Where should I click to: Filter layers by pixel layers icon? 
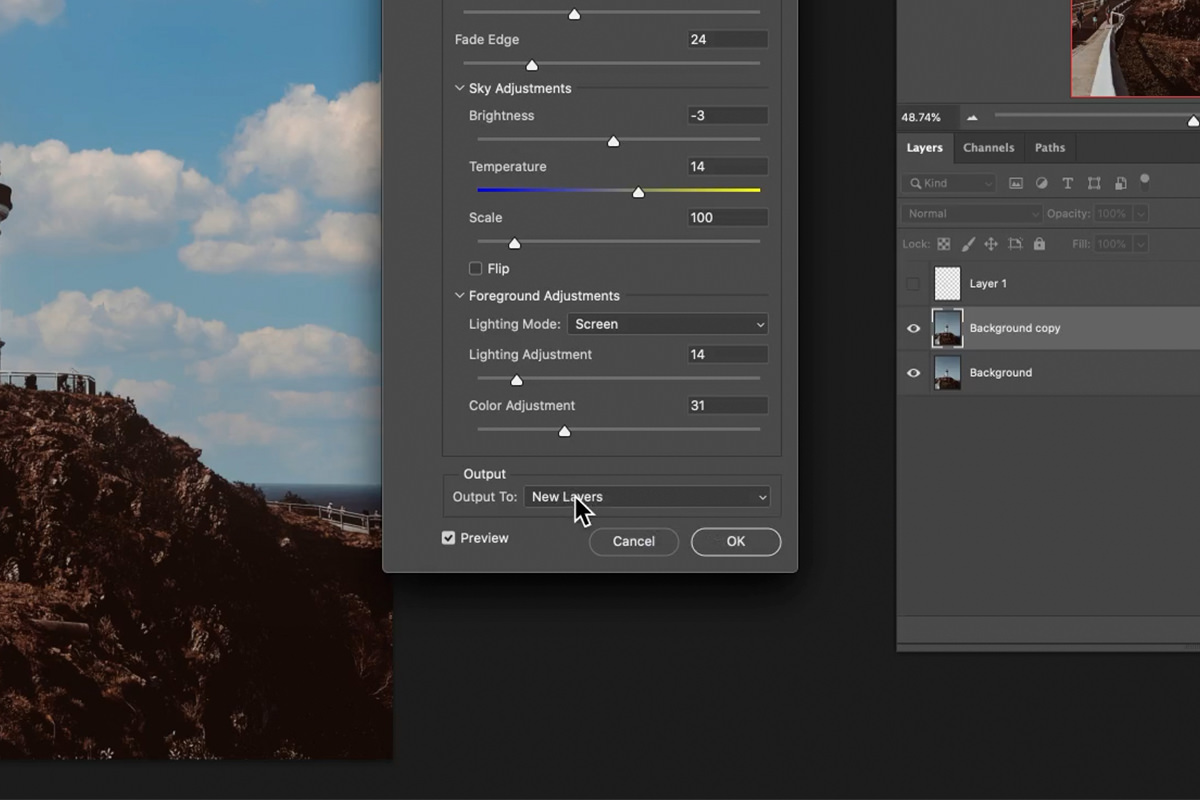(x=1015, y=183)
